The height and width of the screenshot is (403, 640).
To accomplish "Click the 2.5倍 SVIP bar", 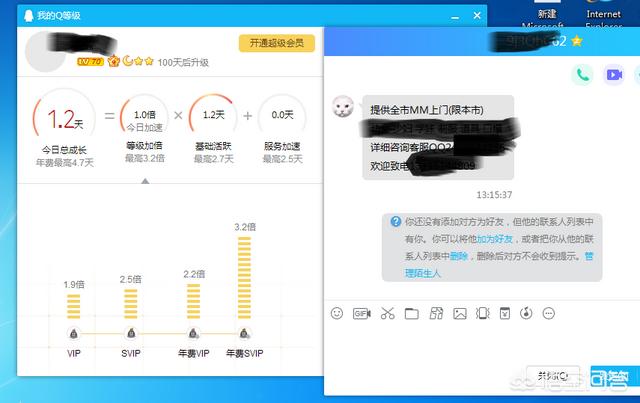I will coord(131,304).
